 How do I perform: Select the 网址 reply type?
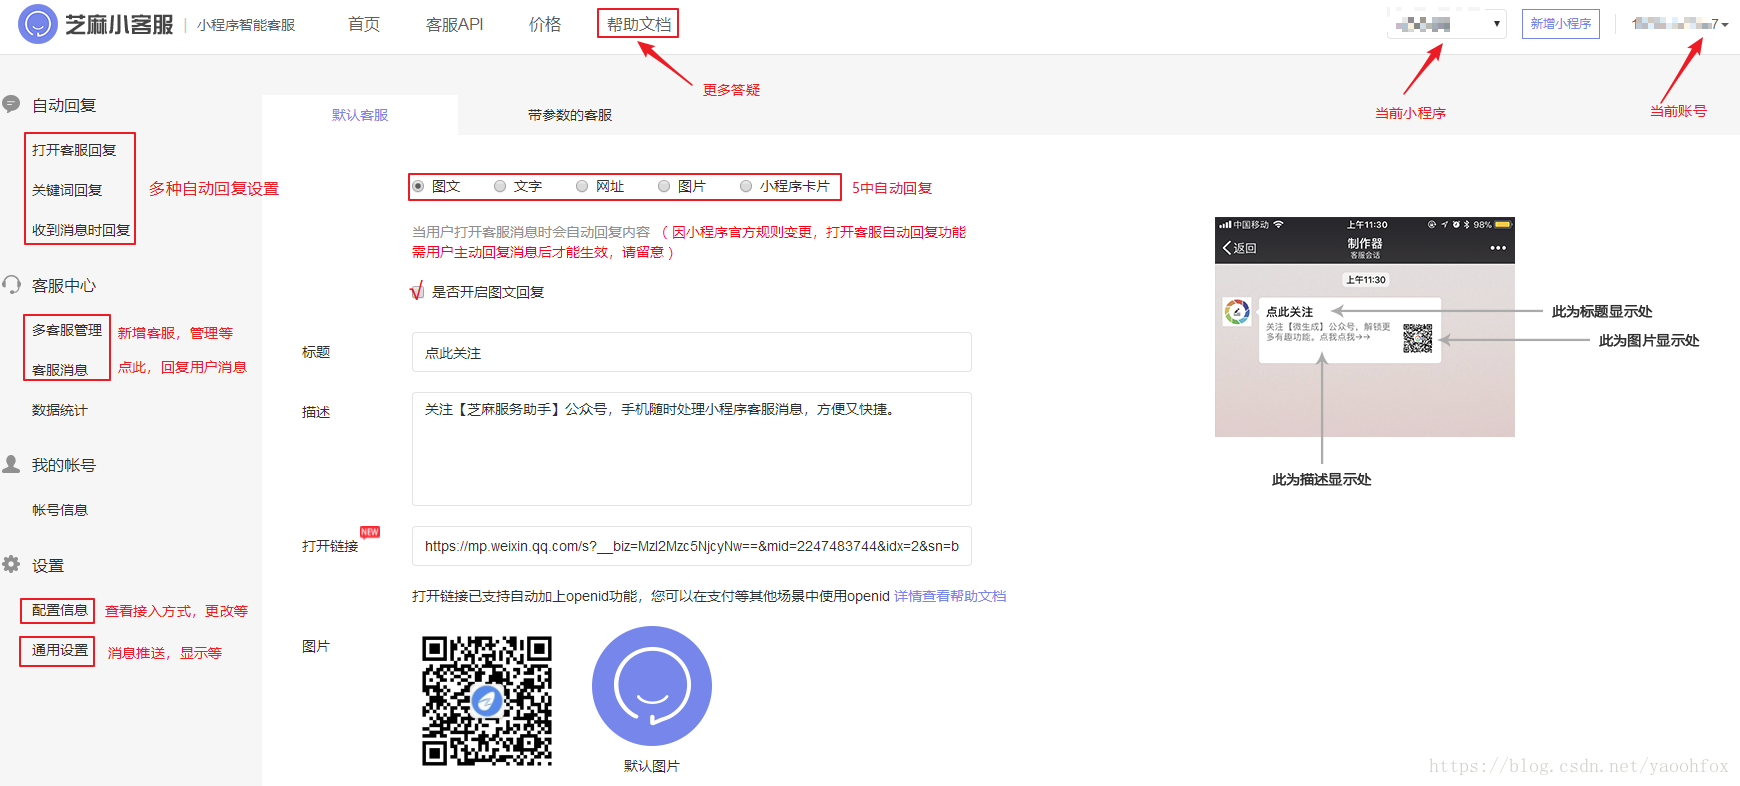[x=582, y=186]
